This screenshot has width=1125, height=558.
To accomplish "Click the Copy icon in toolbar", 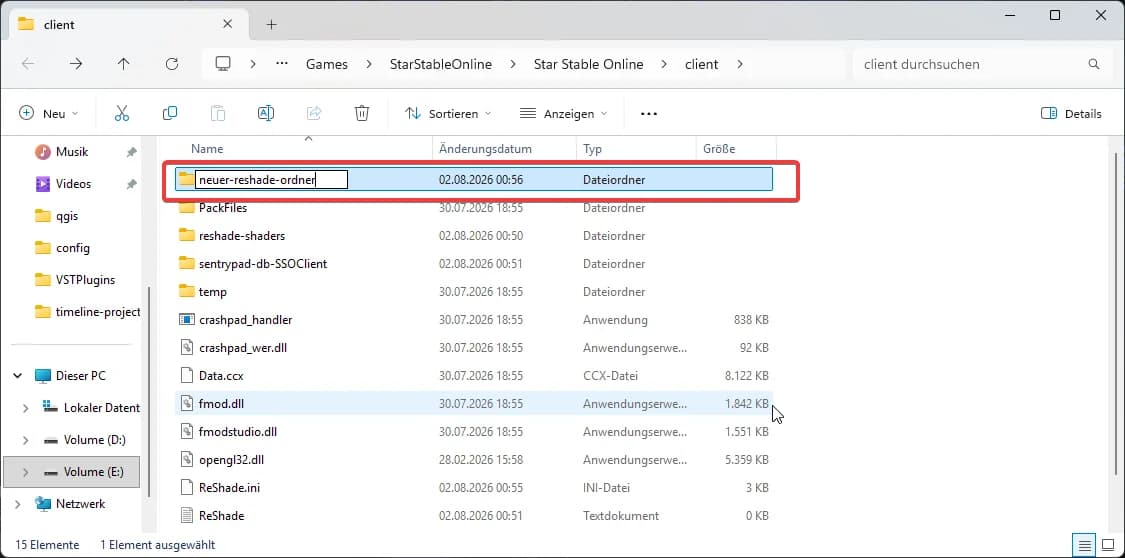I will pyautogui.click(x=170, y=113).
